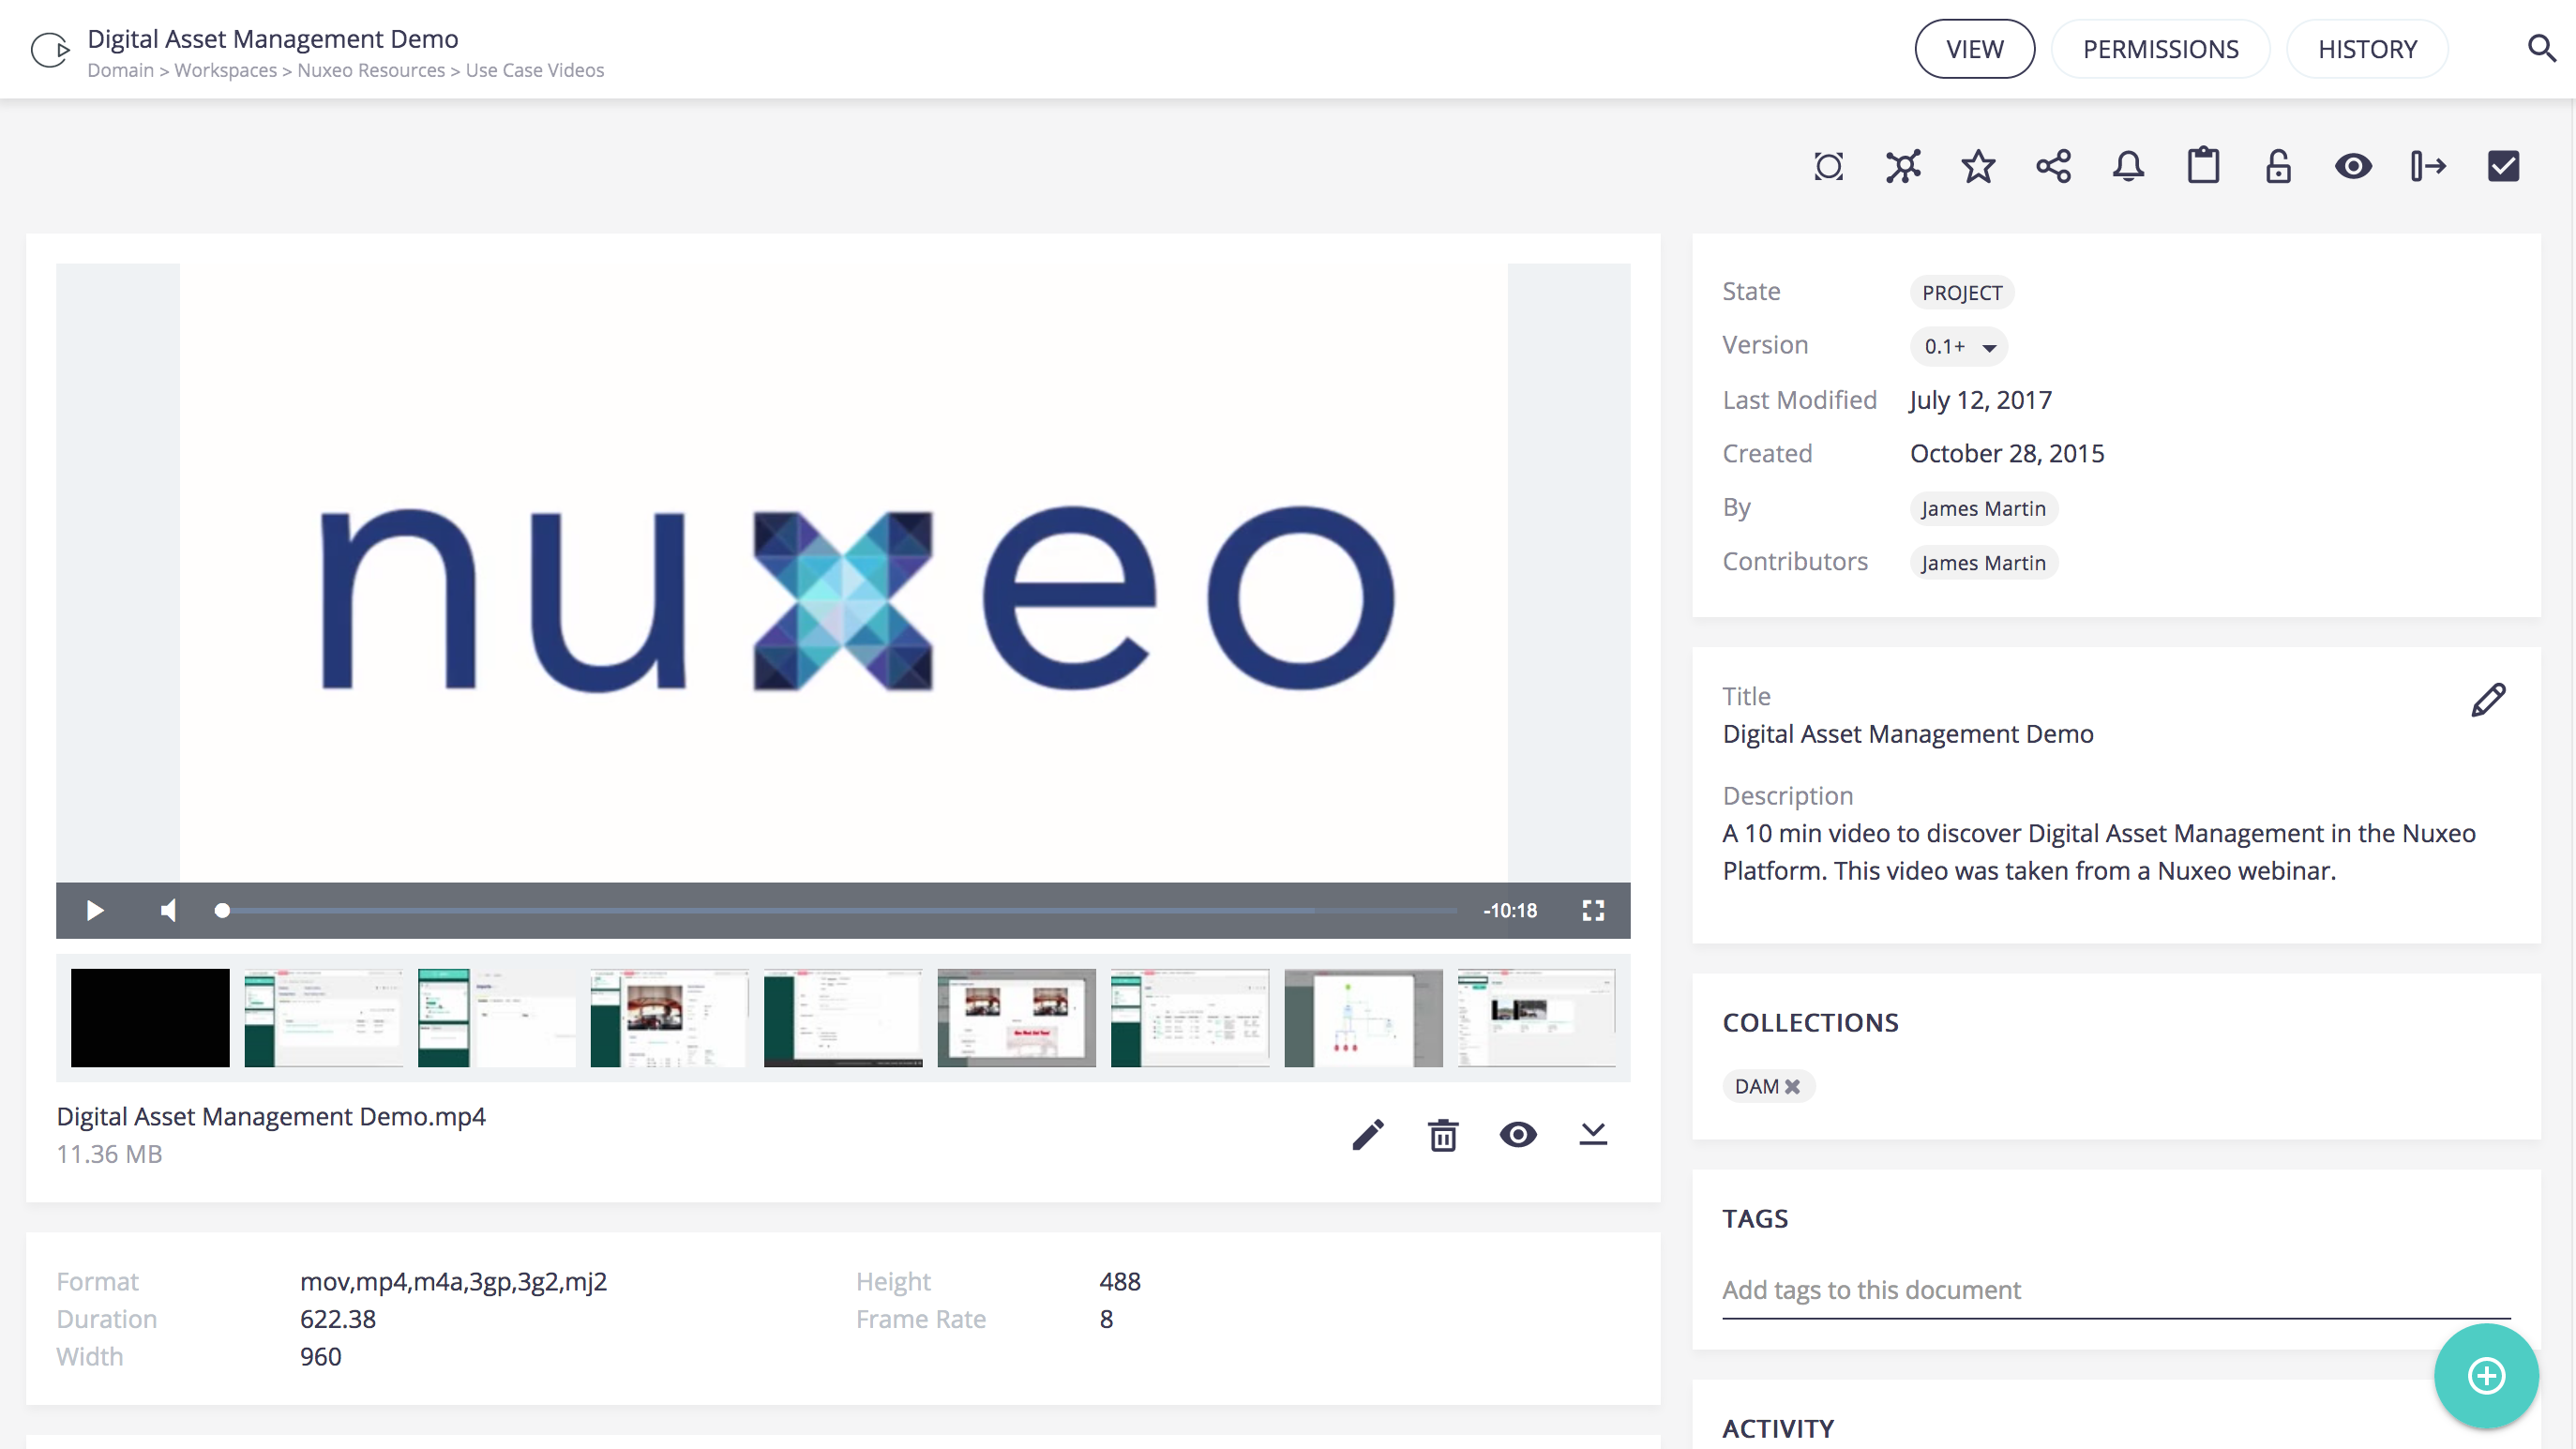
Task: Click the Width value 960
Action: point(320,1356)
